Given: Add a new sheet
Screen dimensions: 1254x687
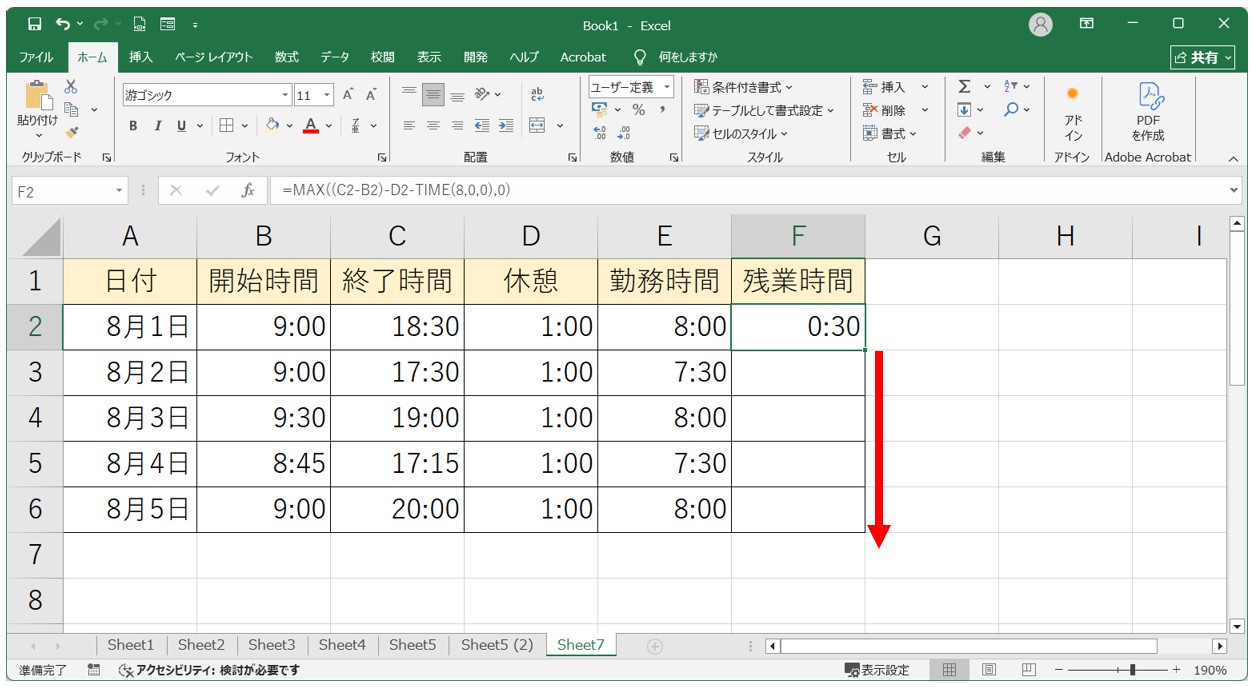Looking at the screenshot, I should coord(655,646).
